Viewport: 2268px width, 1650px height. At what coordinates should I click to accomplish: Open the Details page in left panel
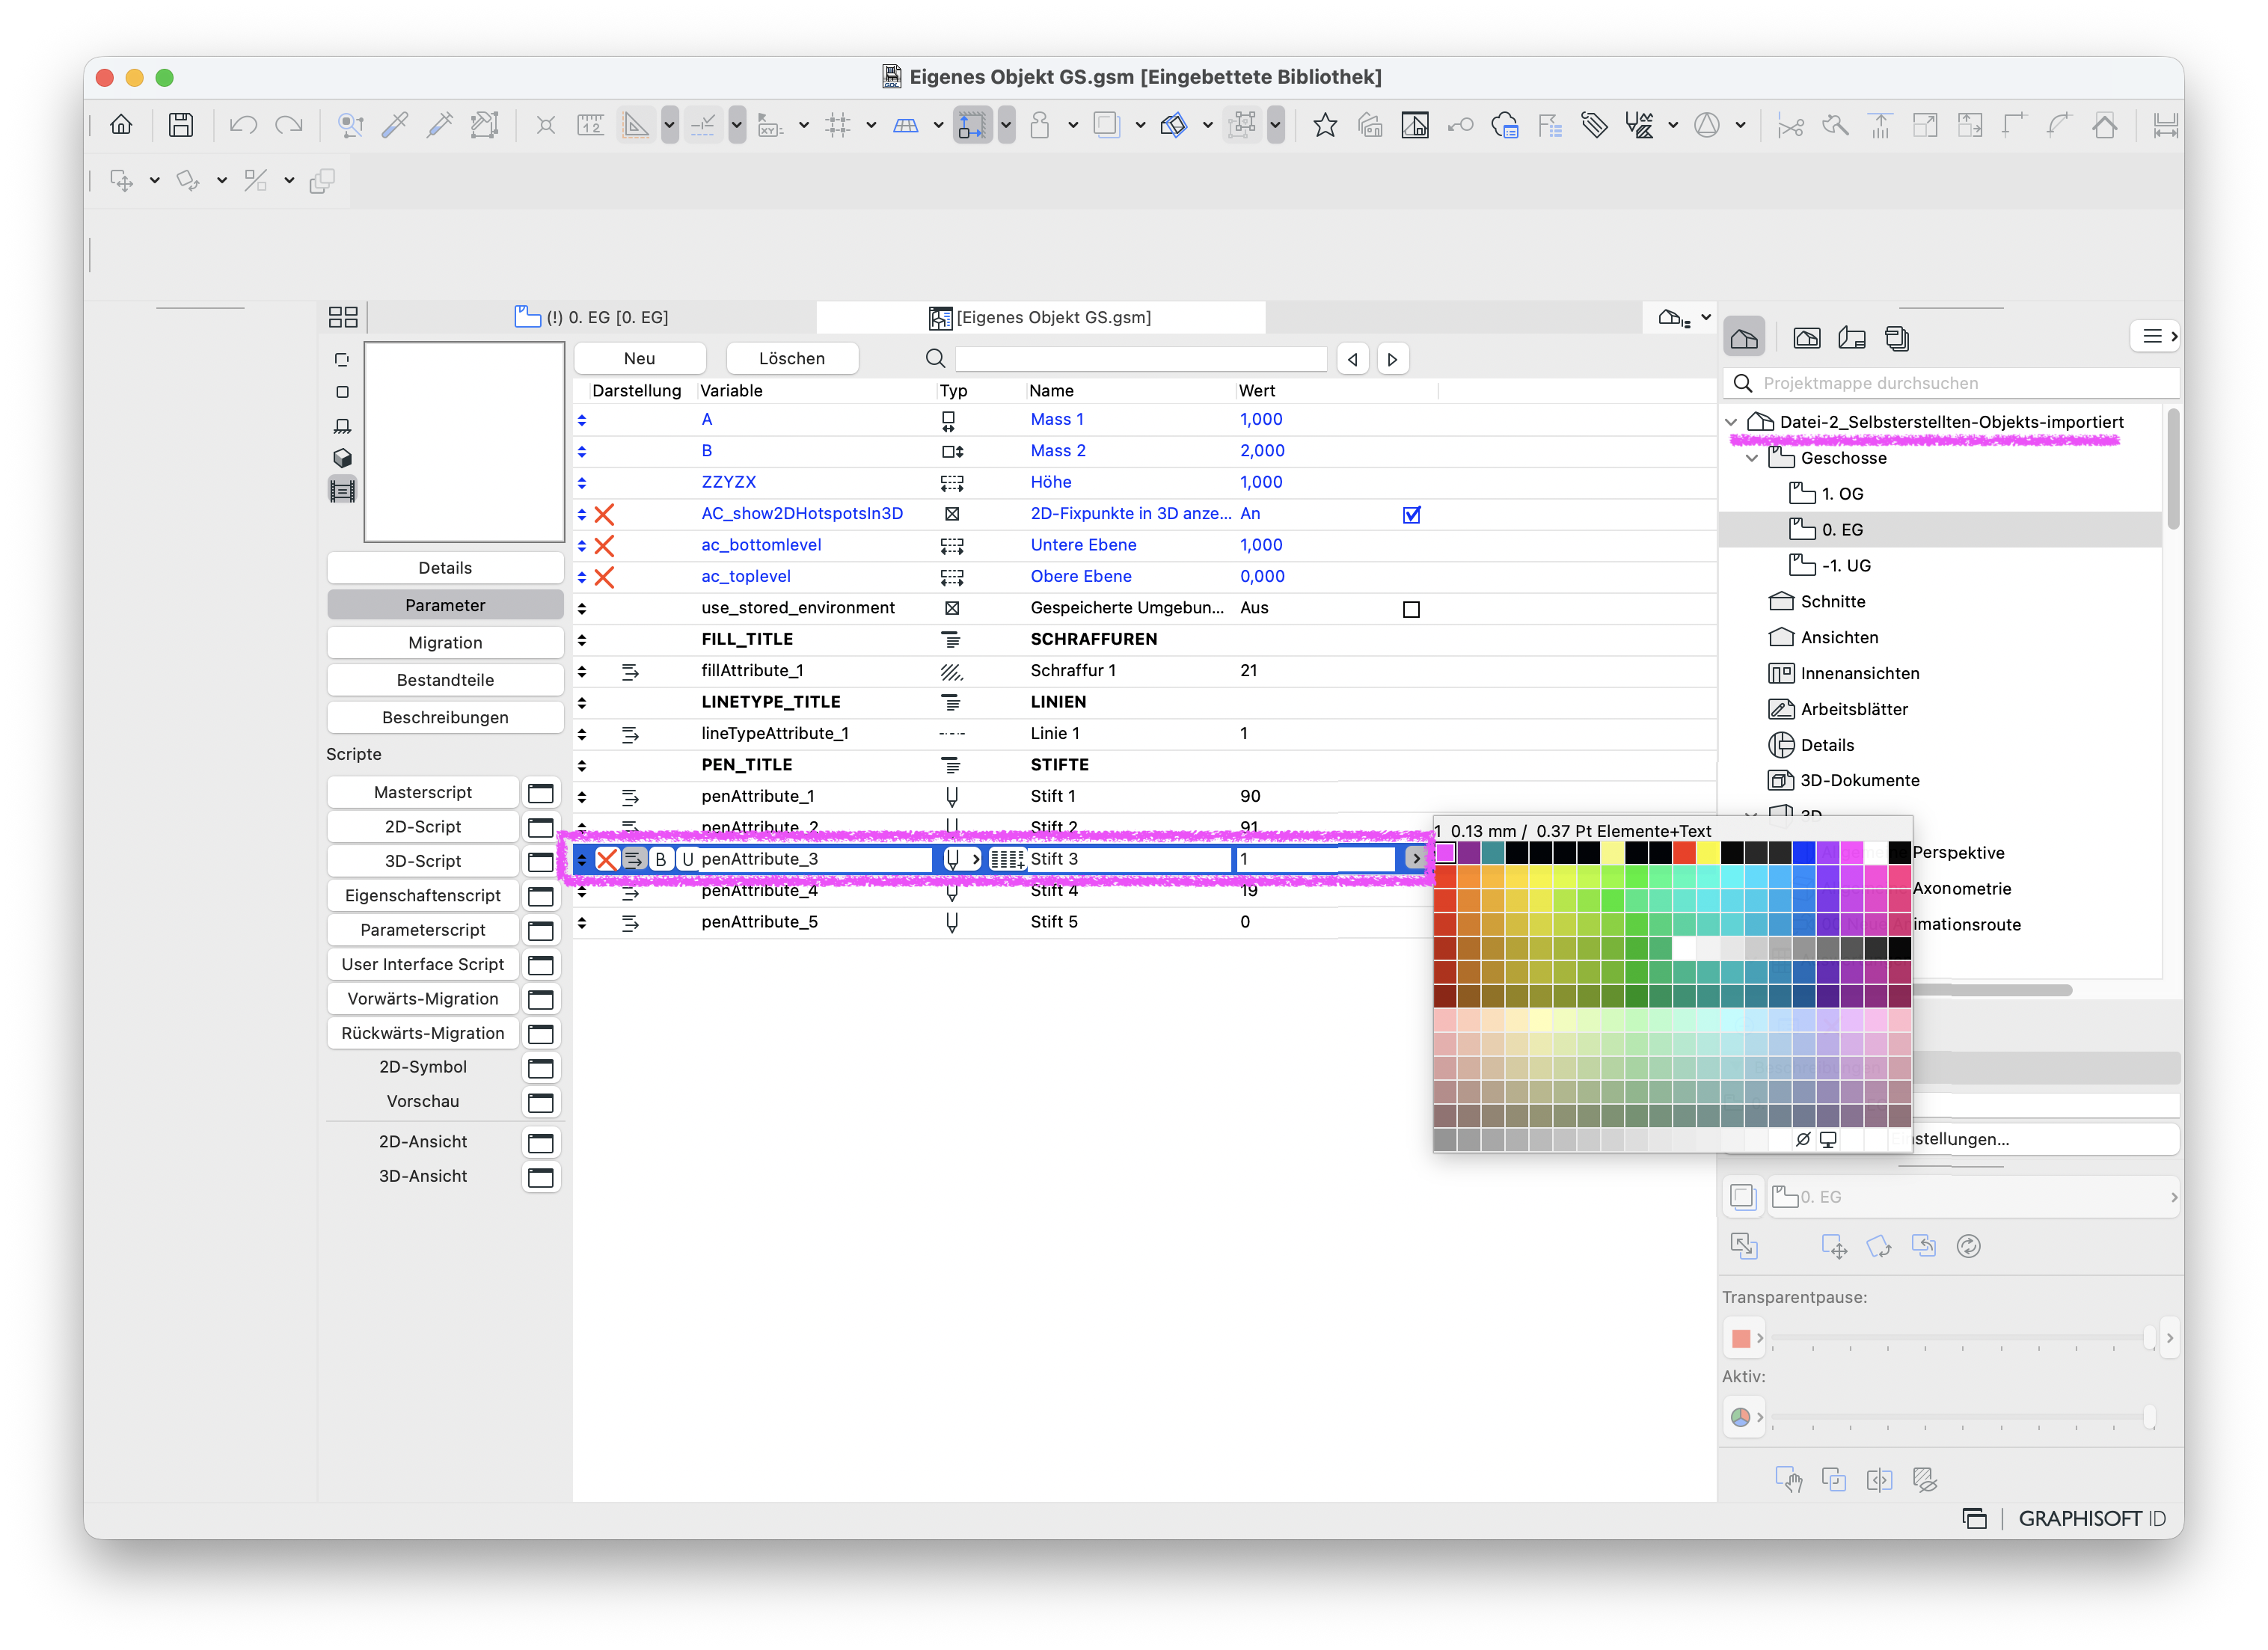pyautogui.click(x=445, y=568)
